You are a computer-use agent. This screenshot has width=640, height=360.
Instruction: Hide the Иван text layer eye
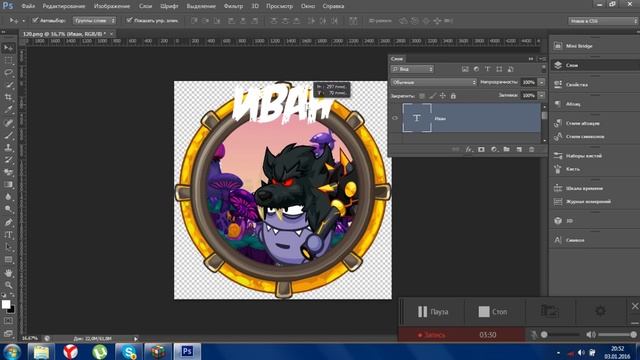pyautogui.click(x=395, y=118)
